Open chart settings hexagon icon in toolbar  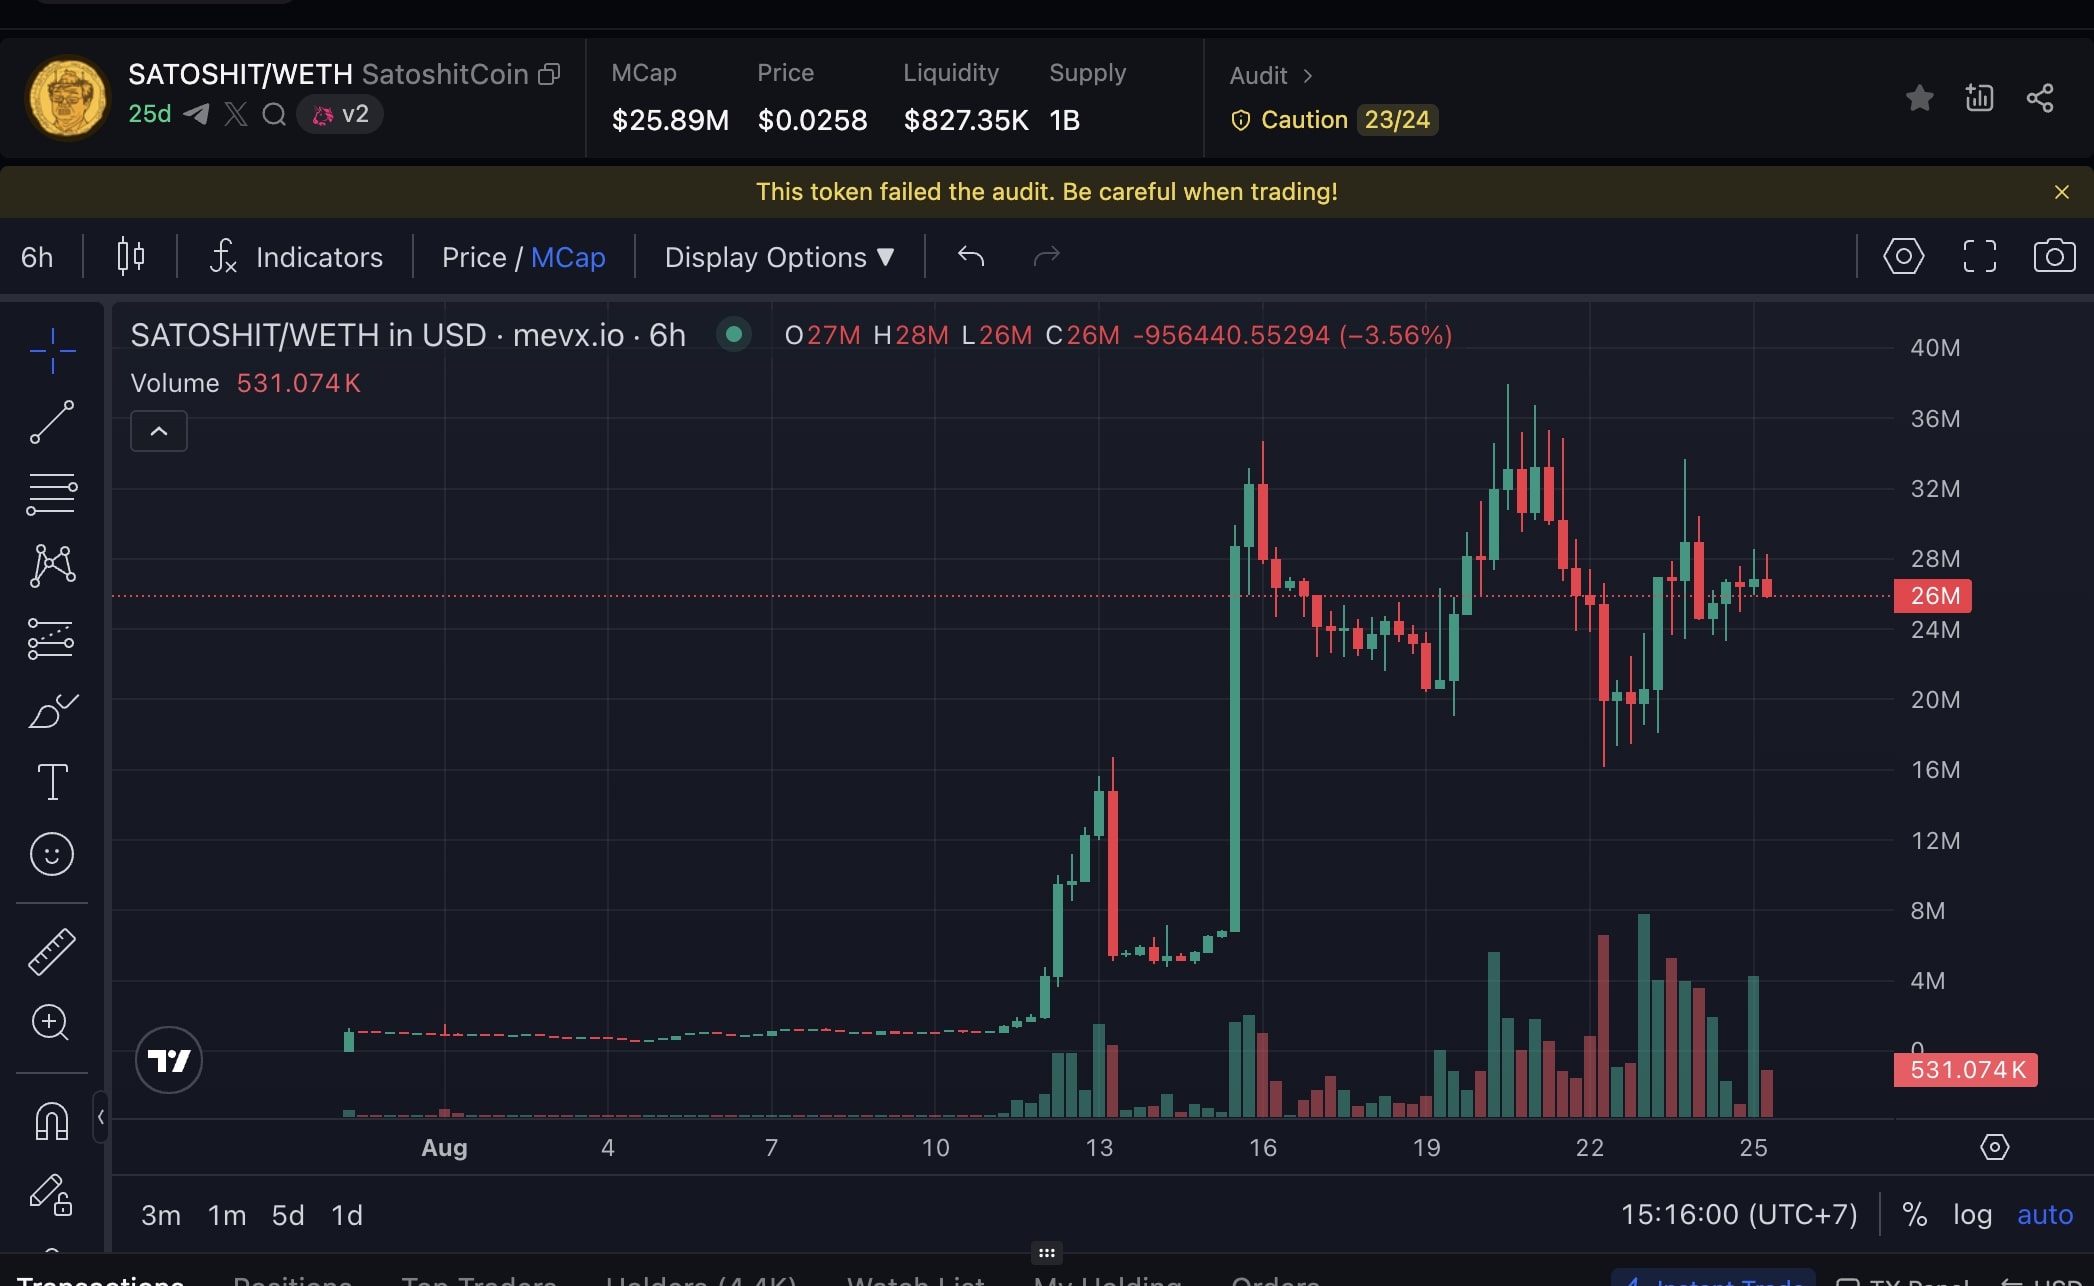point(1904,257)
